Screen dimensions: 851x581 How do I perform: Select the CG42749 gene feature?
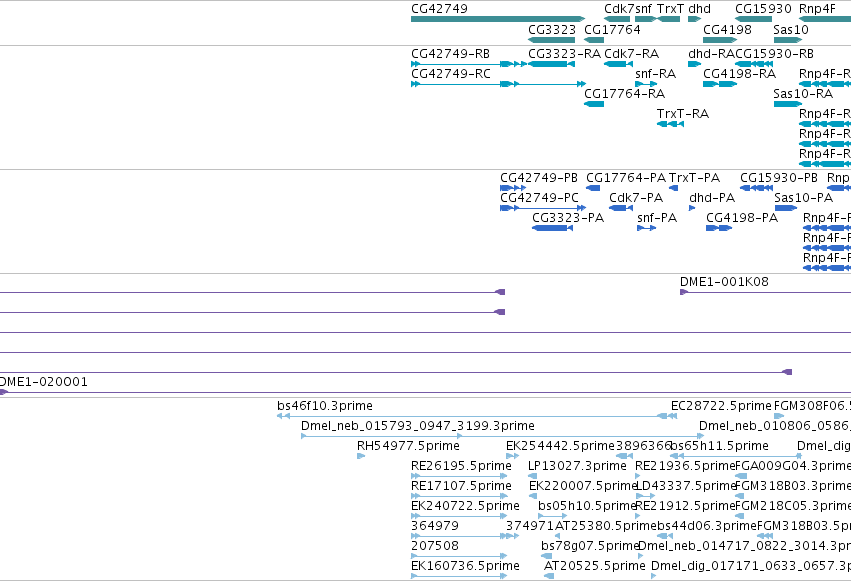point(498,19)
